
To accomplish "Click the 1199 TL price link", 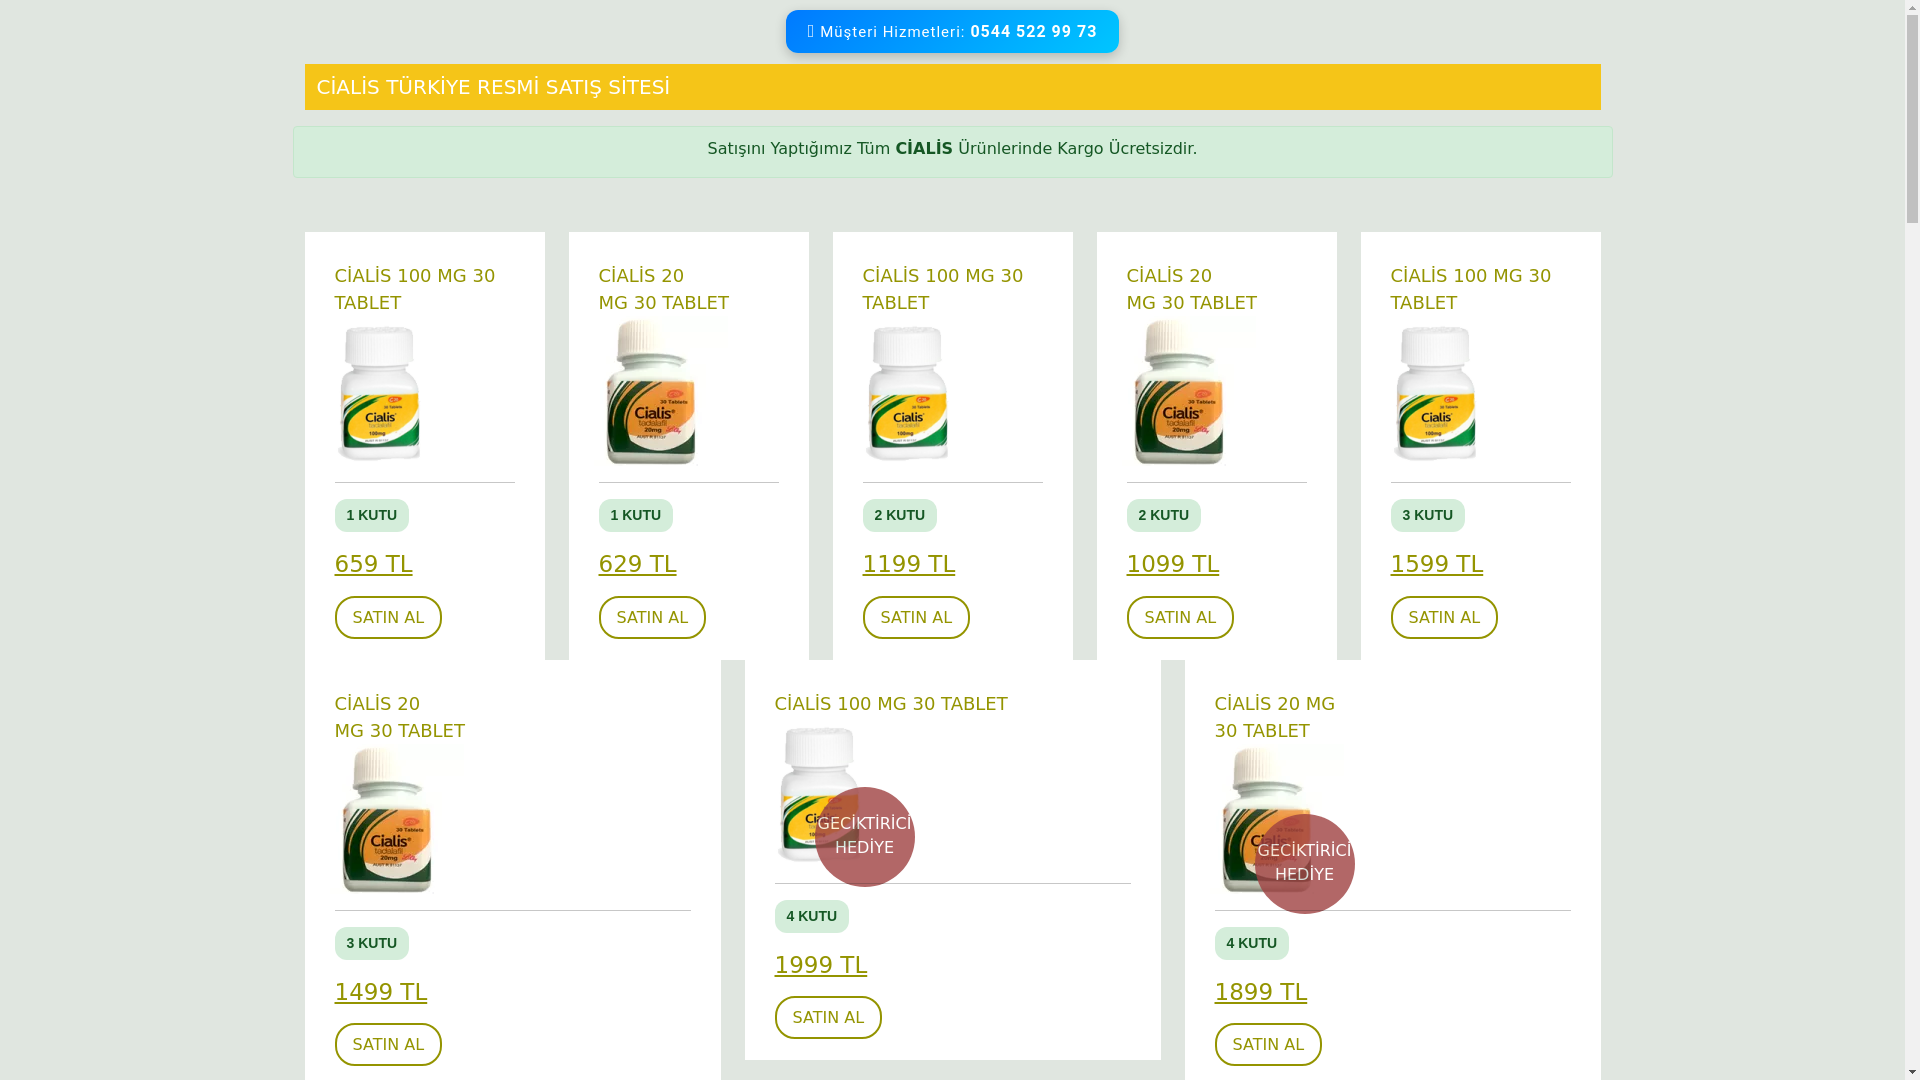I will coord(908,564).
